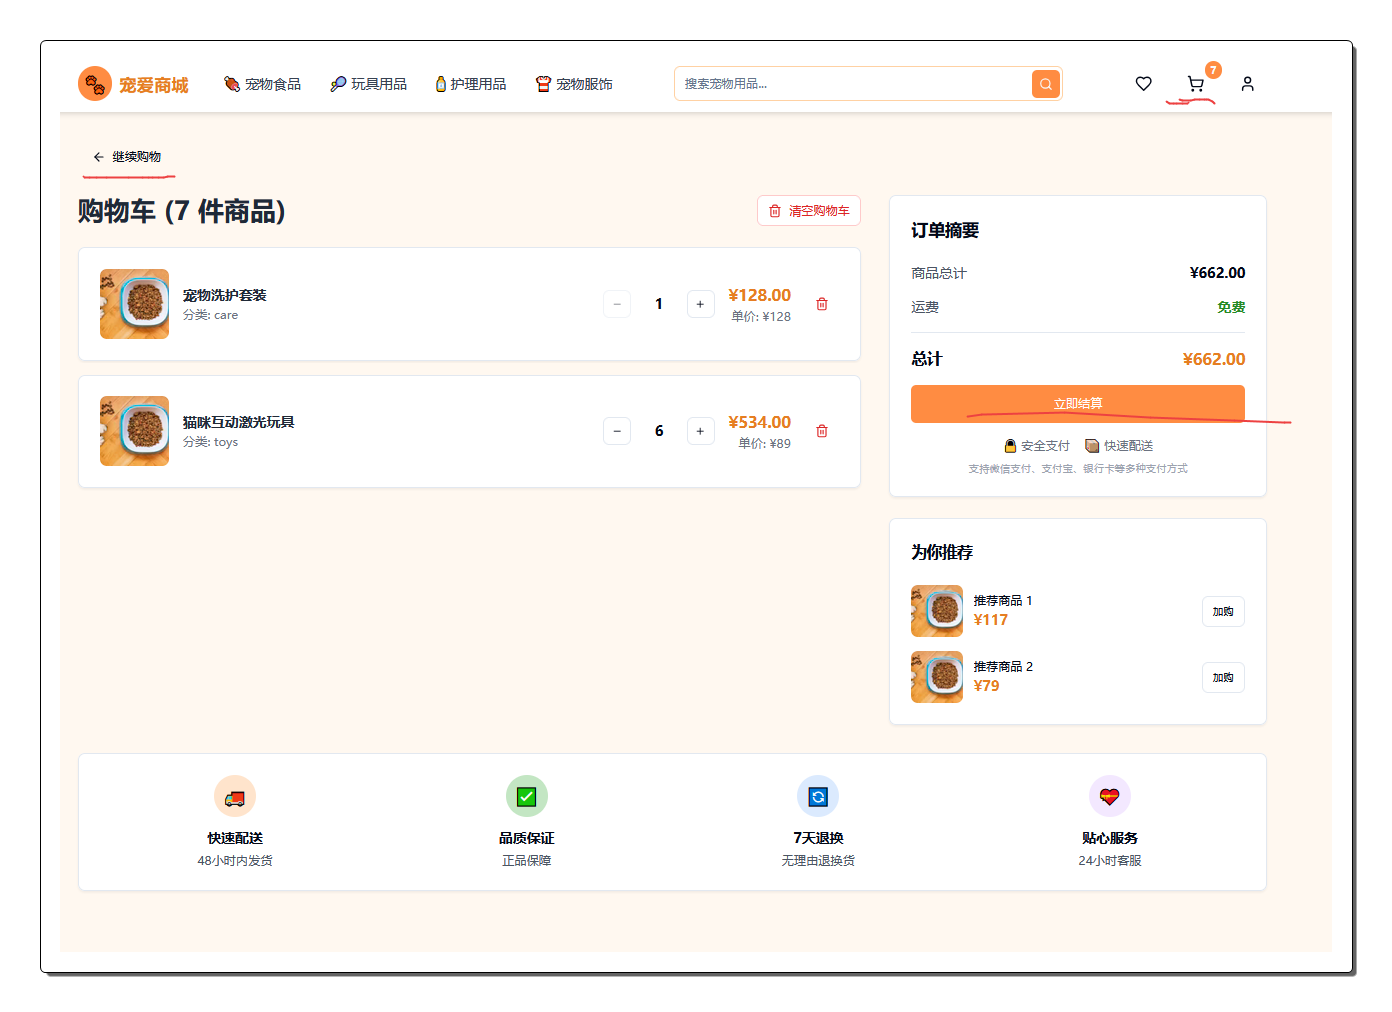Decrease quantity of 猫咪互动激光玩具
1392x1012 pixels.
pyautogui.click(x=617, y=431)
